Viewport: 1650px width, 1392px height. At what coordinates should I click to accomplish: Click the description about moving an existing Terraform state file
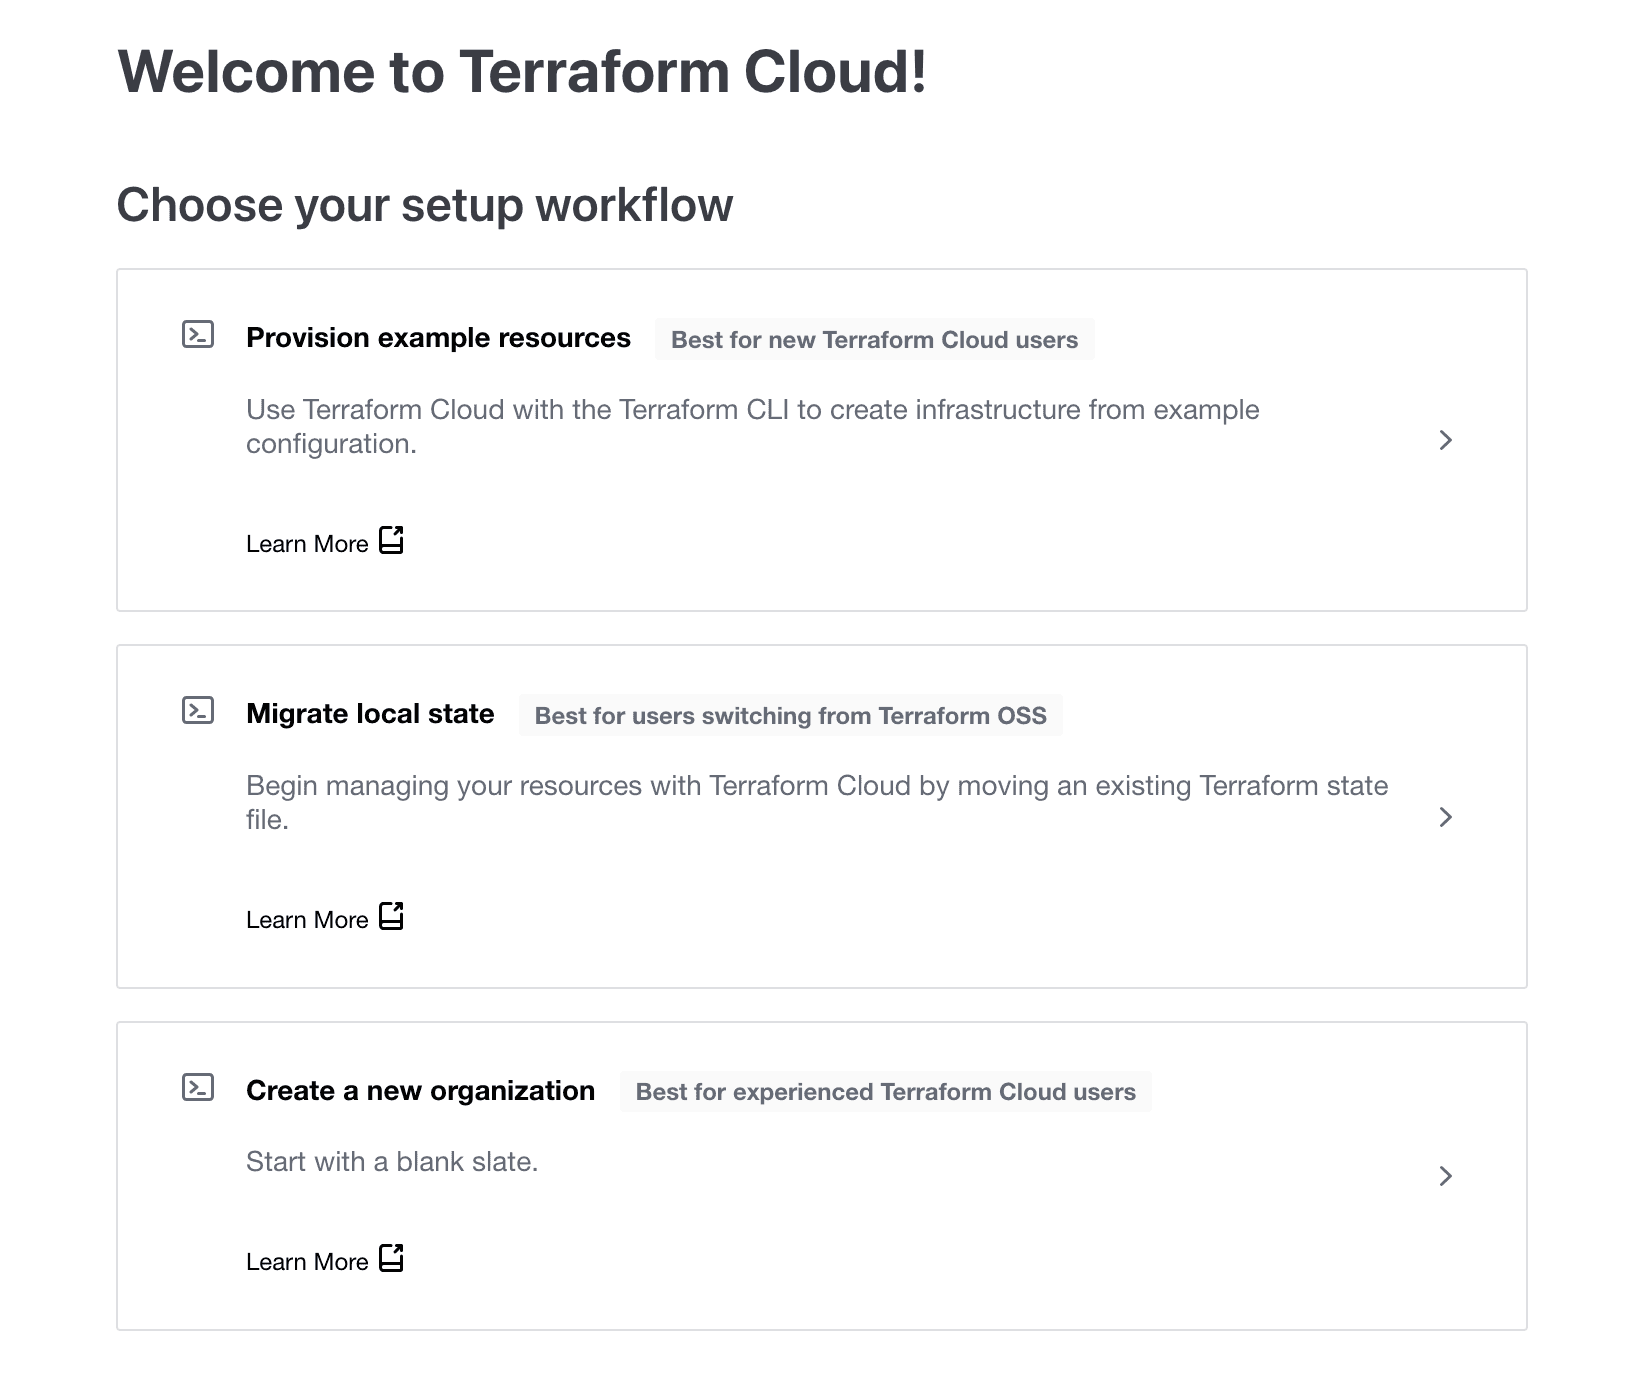pos(817,802)
